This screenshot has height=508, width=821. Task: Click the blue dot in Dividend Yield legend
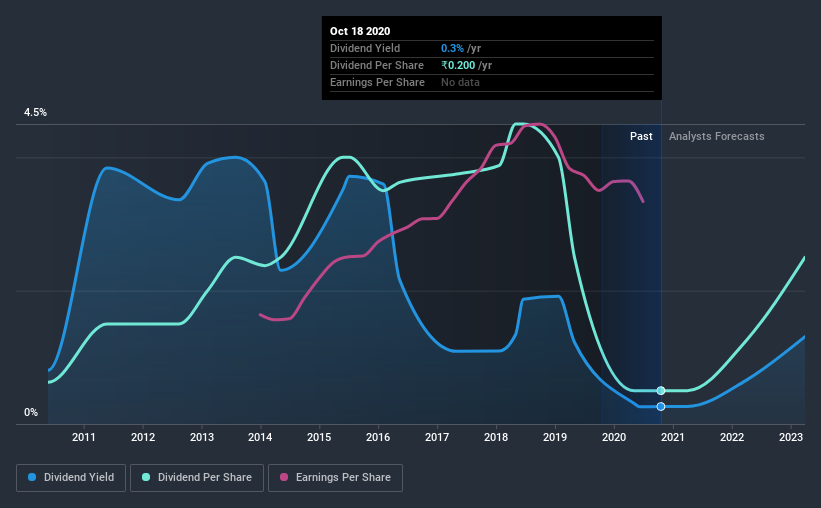[x=32, y=477]
